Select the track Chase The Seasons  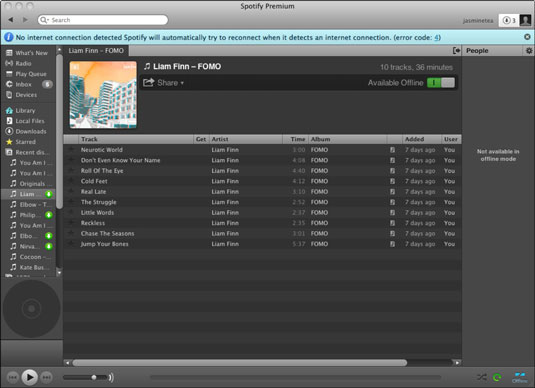107,233
